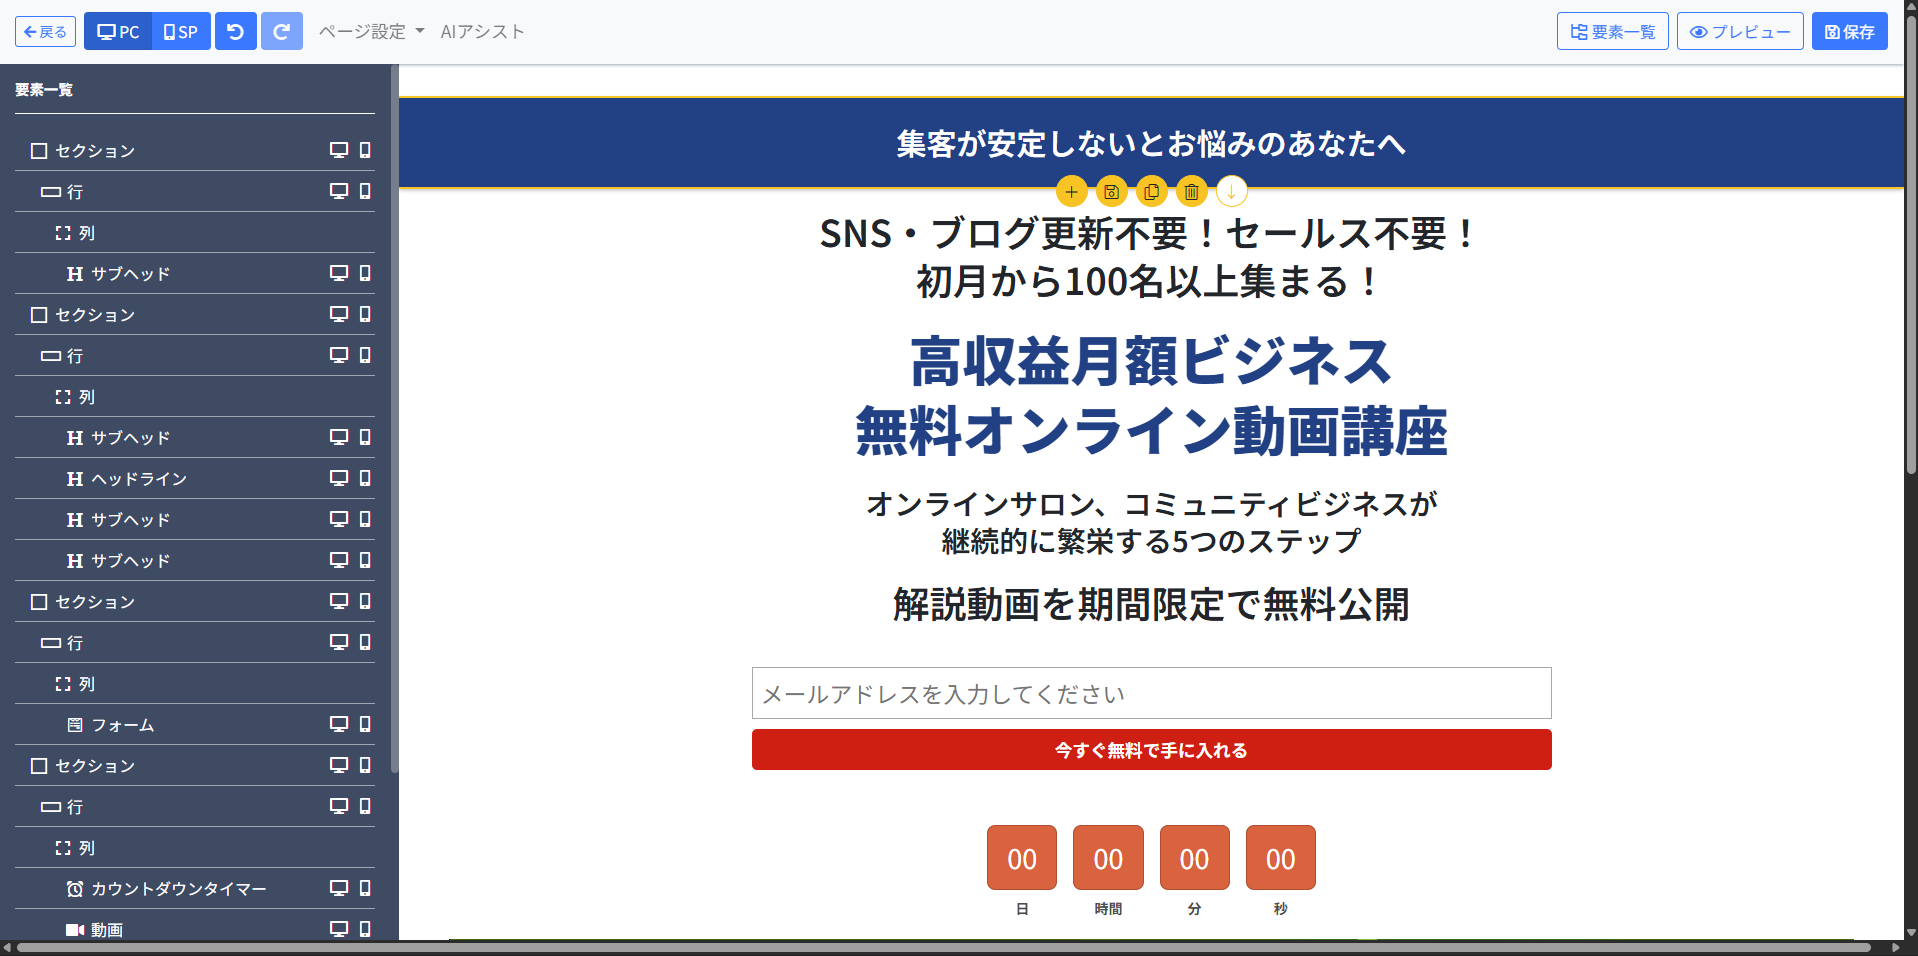
Task: Open the ページ設定 dropdown
Action: point(371,32)
